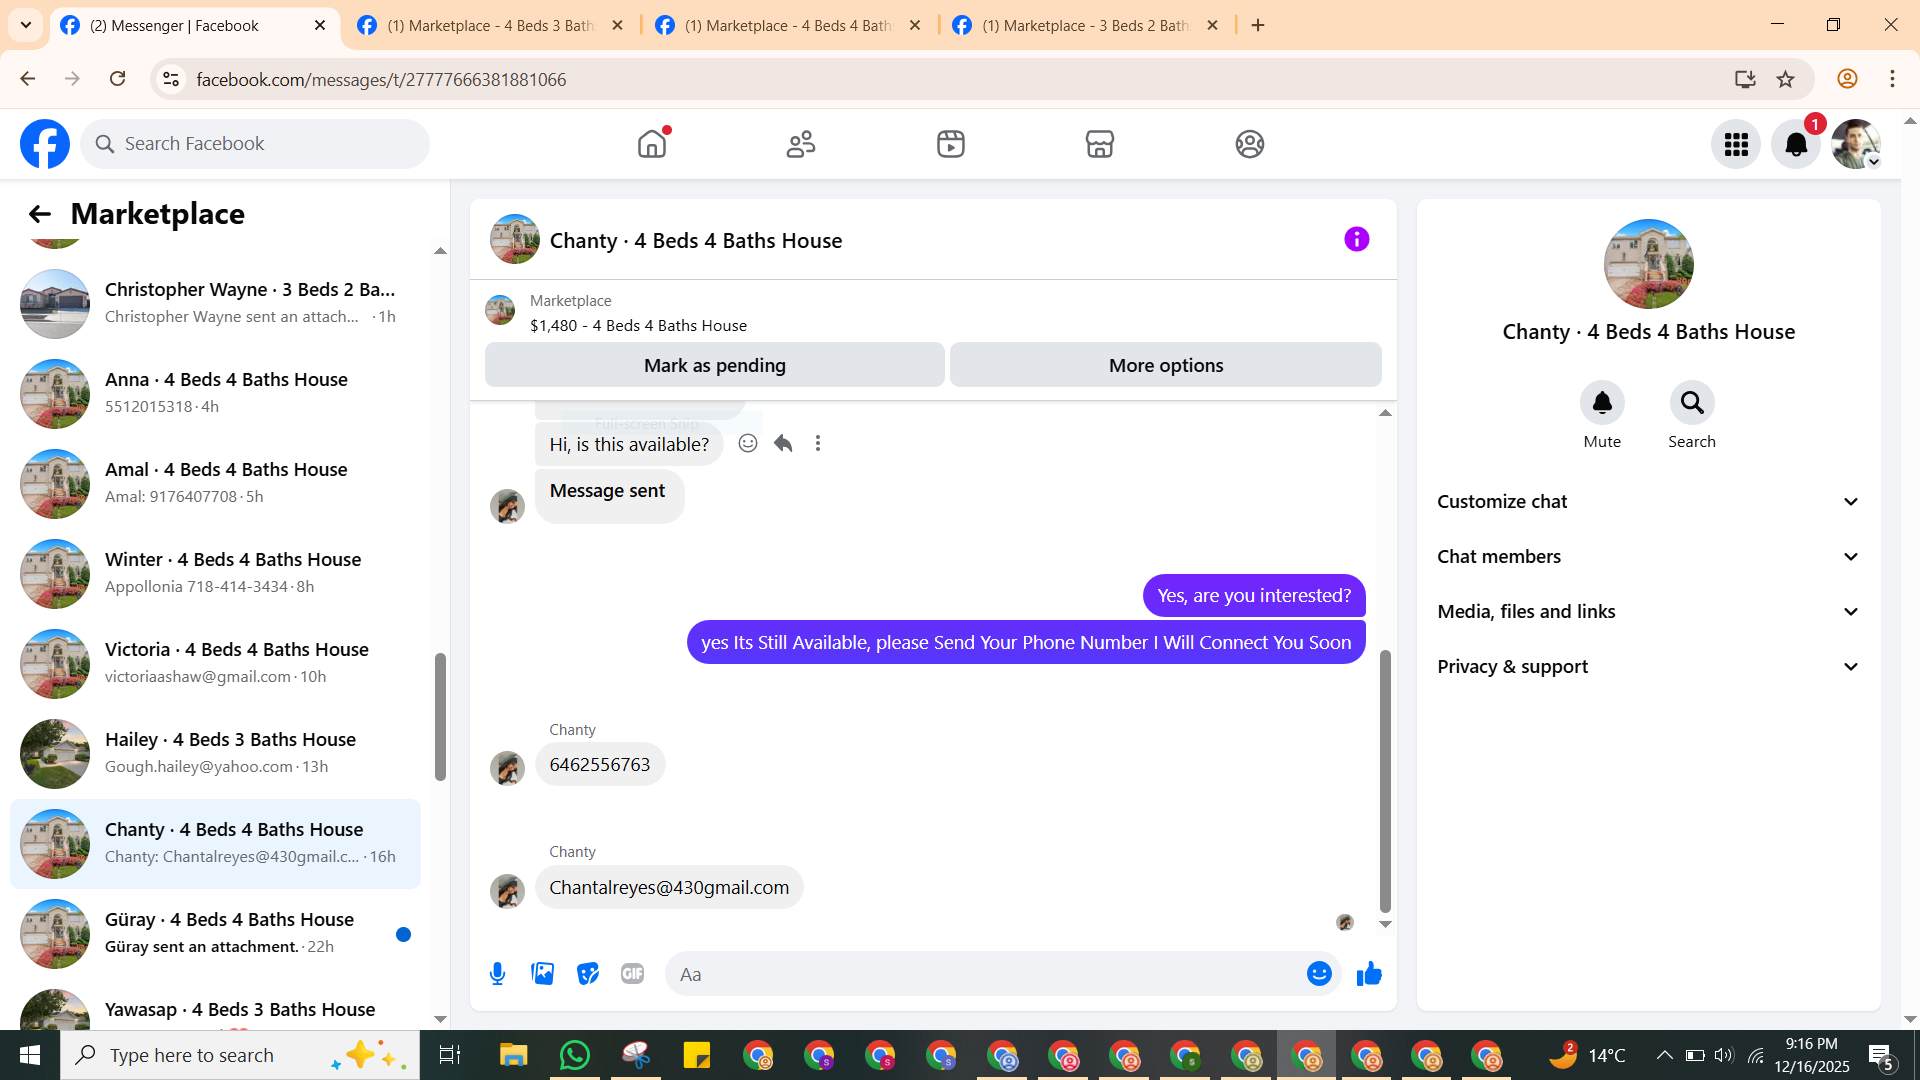This screenshot has width=1920, height=1080.
Task: Expand Chat members section
Action: click(1649, 557)
